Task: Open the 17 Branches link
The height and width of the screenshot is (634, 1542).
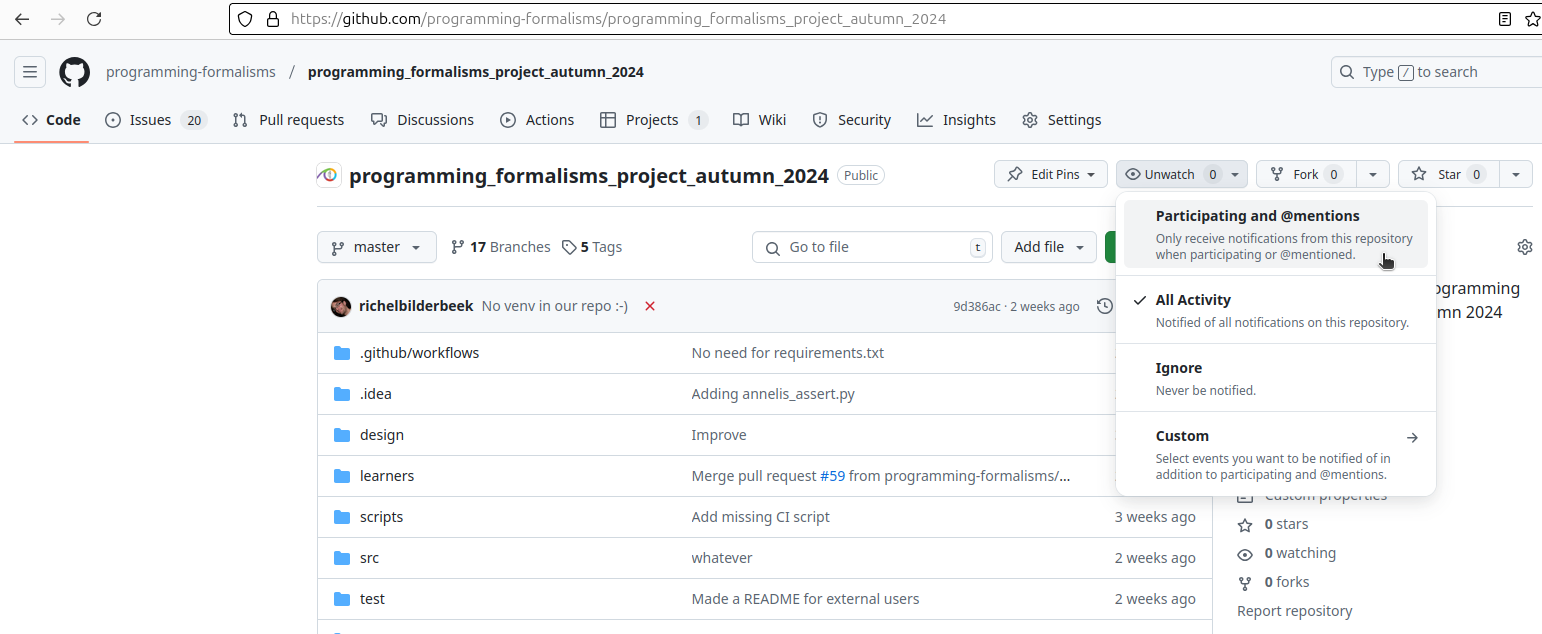Action: tap(500, 247)
